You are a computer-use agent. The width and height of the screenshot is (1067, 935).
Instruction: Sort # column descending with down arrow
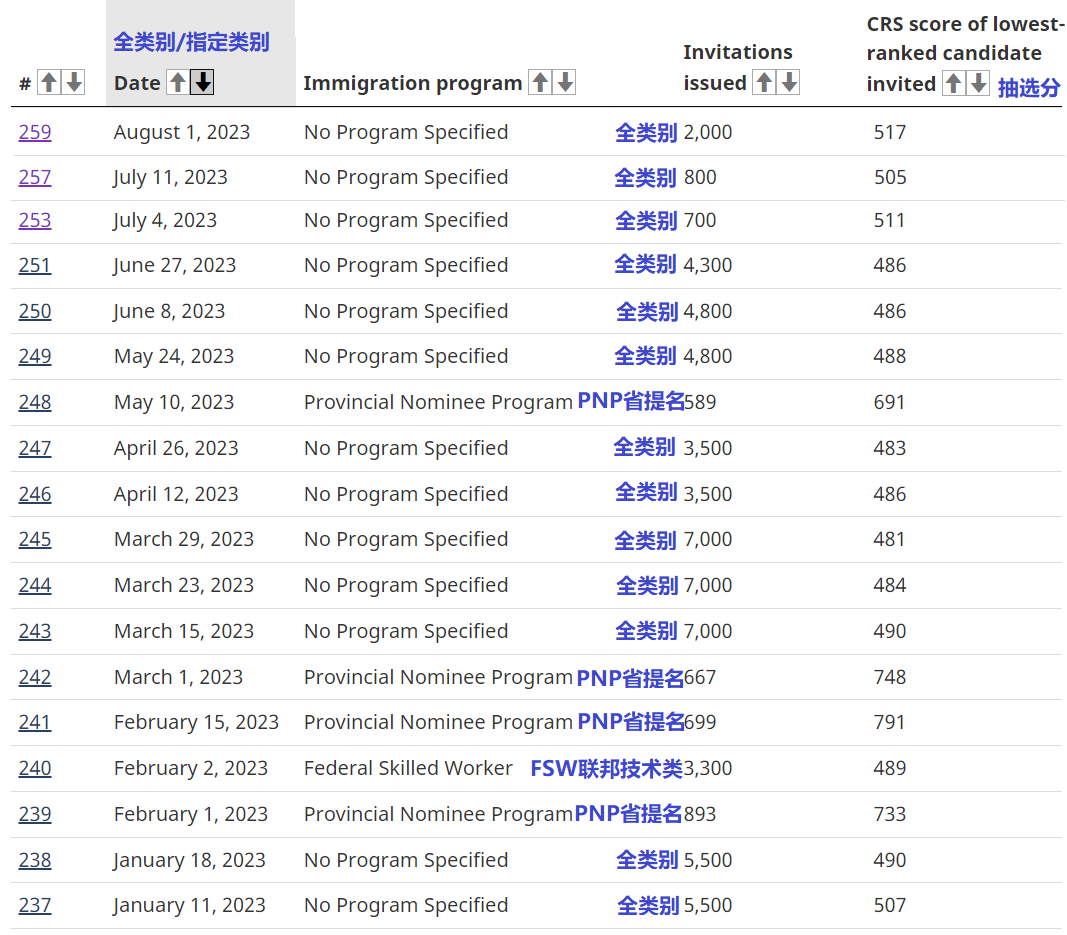(x=73, y=82)
